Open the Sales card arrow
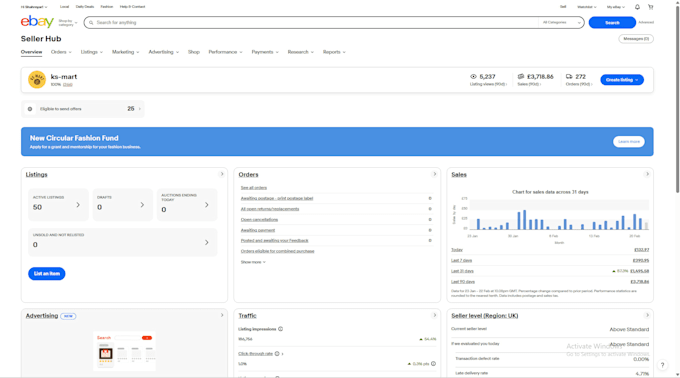The height and width of the screenshot is (378, 680). [647, 174]
